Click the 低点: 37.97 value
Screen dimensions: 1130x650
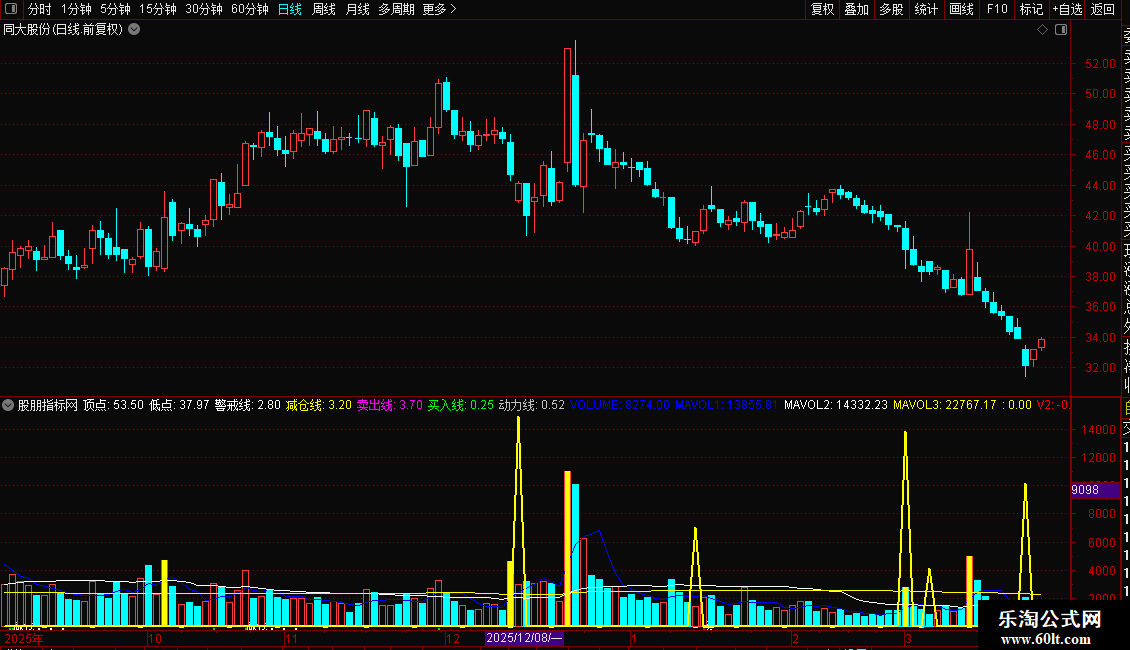pyautogui.click(x=179, y=405)
